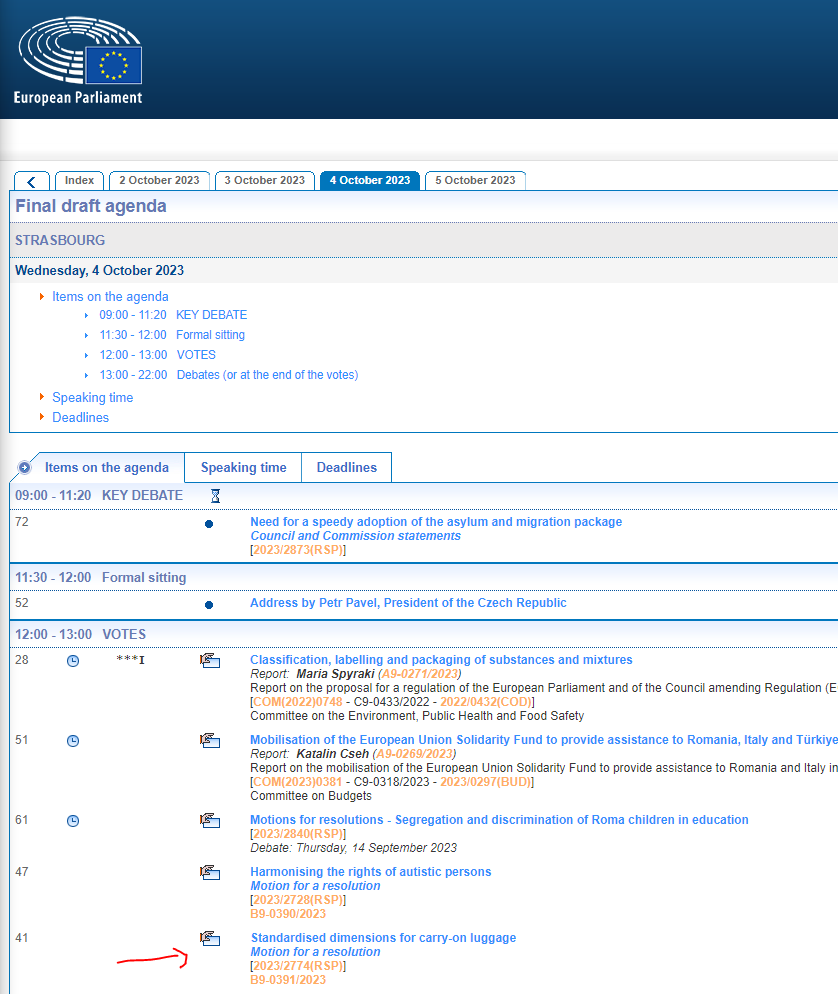The height and width of the screenshot is (994, 838).
Task: Expand the Speaking time outline entry
Action: point(92,397)
